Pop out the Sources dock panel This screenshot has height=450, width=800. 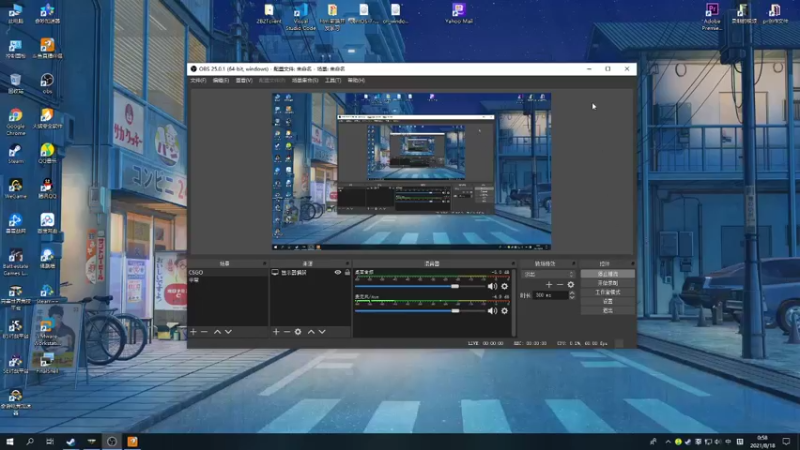pyautogui.click(x=347, y=264)
